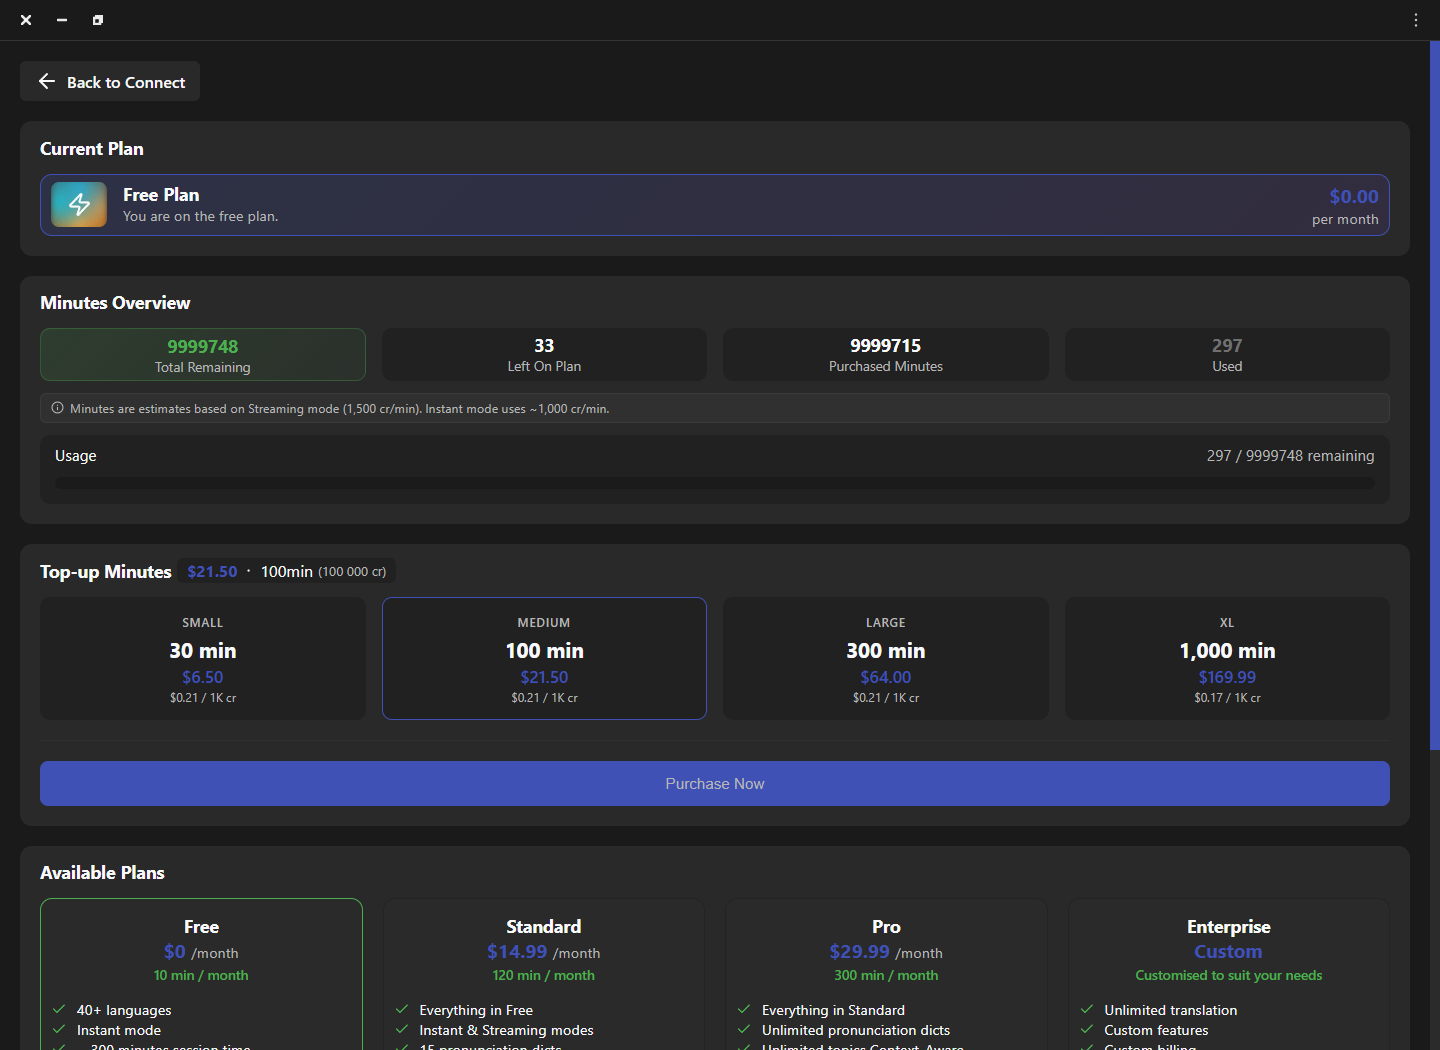Restore the window using title bar button
Screen dimensions: 1440x1050
(98, 20)
